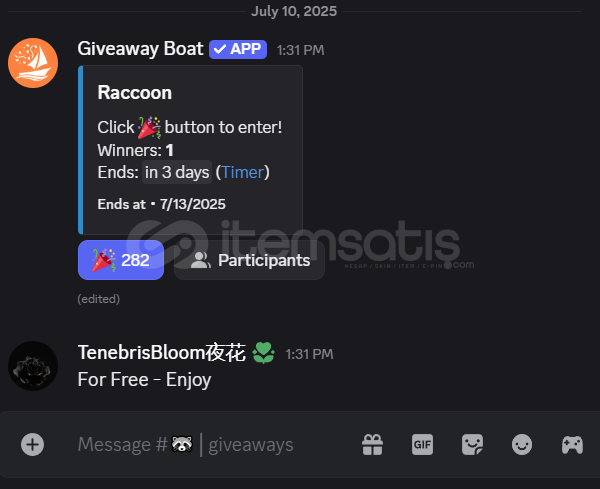The image size is (600, 489).
Task: Click the TenebrisBloom夜花 username
Action: (x=161, y=352)
